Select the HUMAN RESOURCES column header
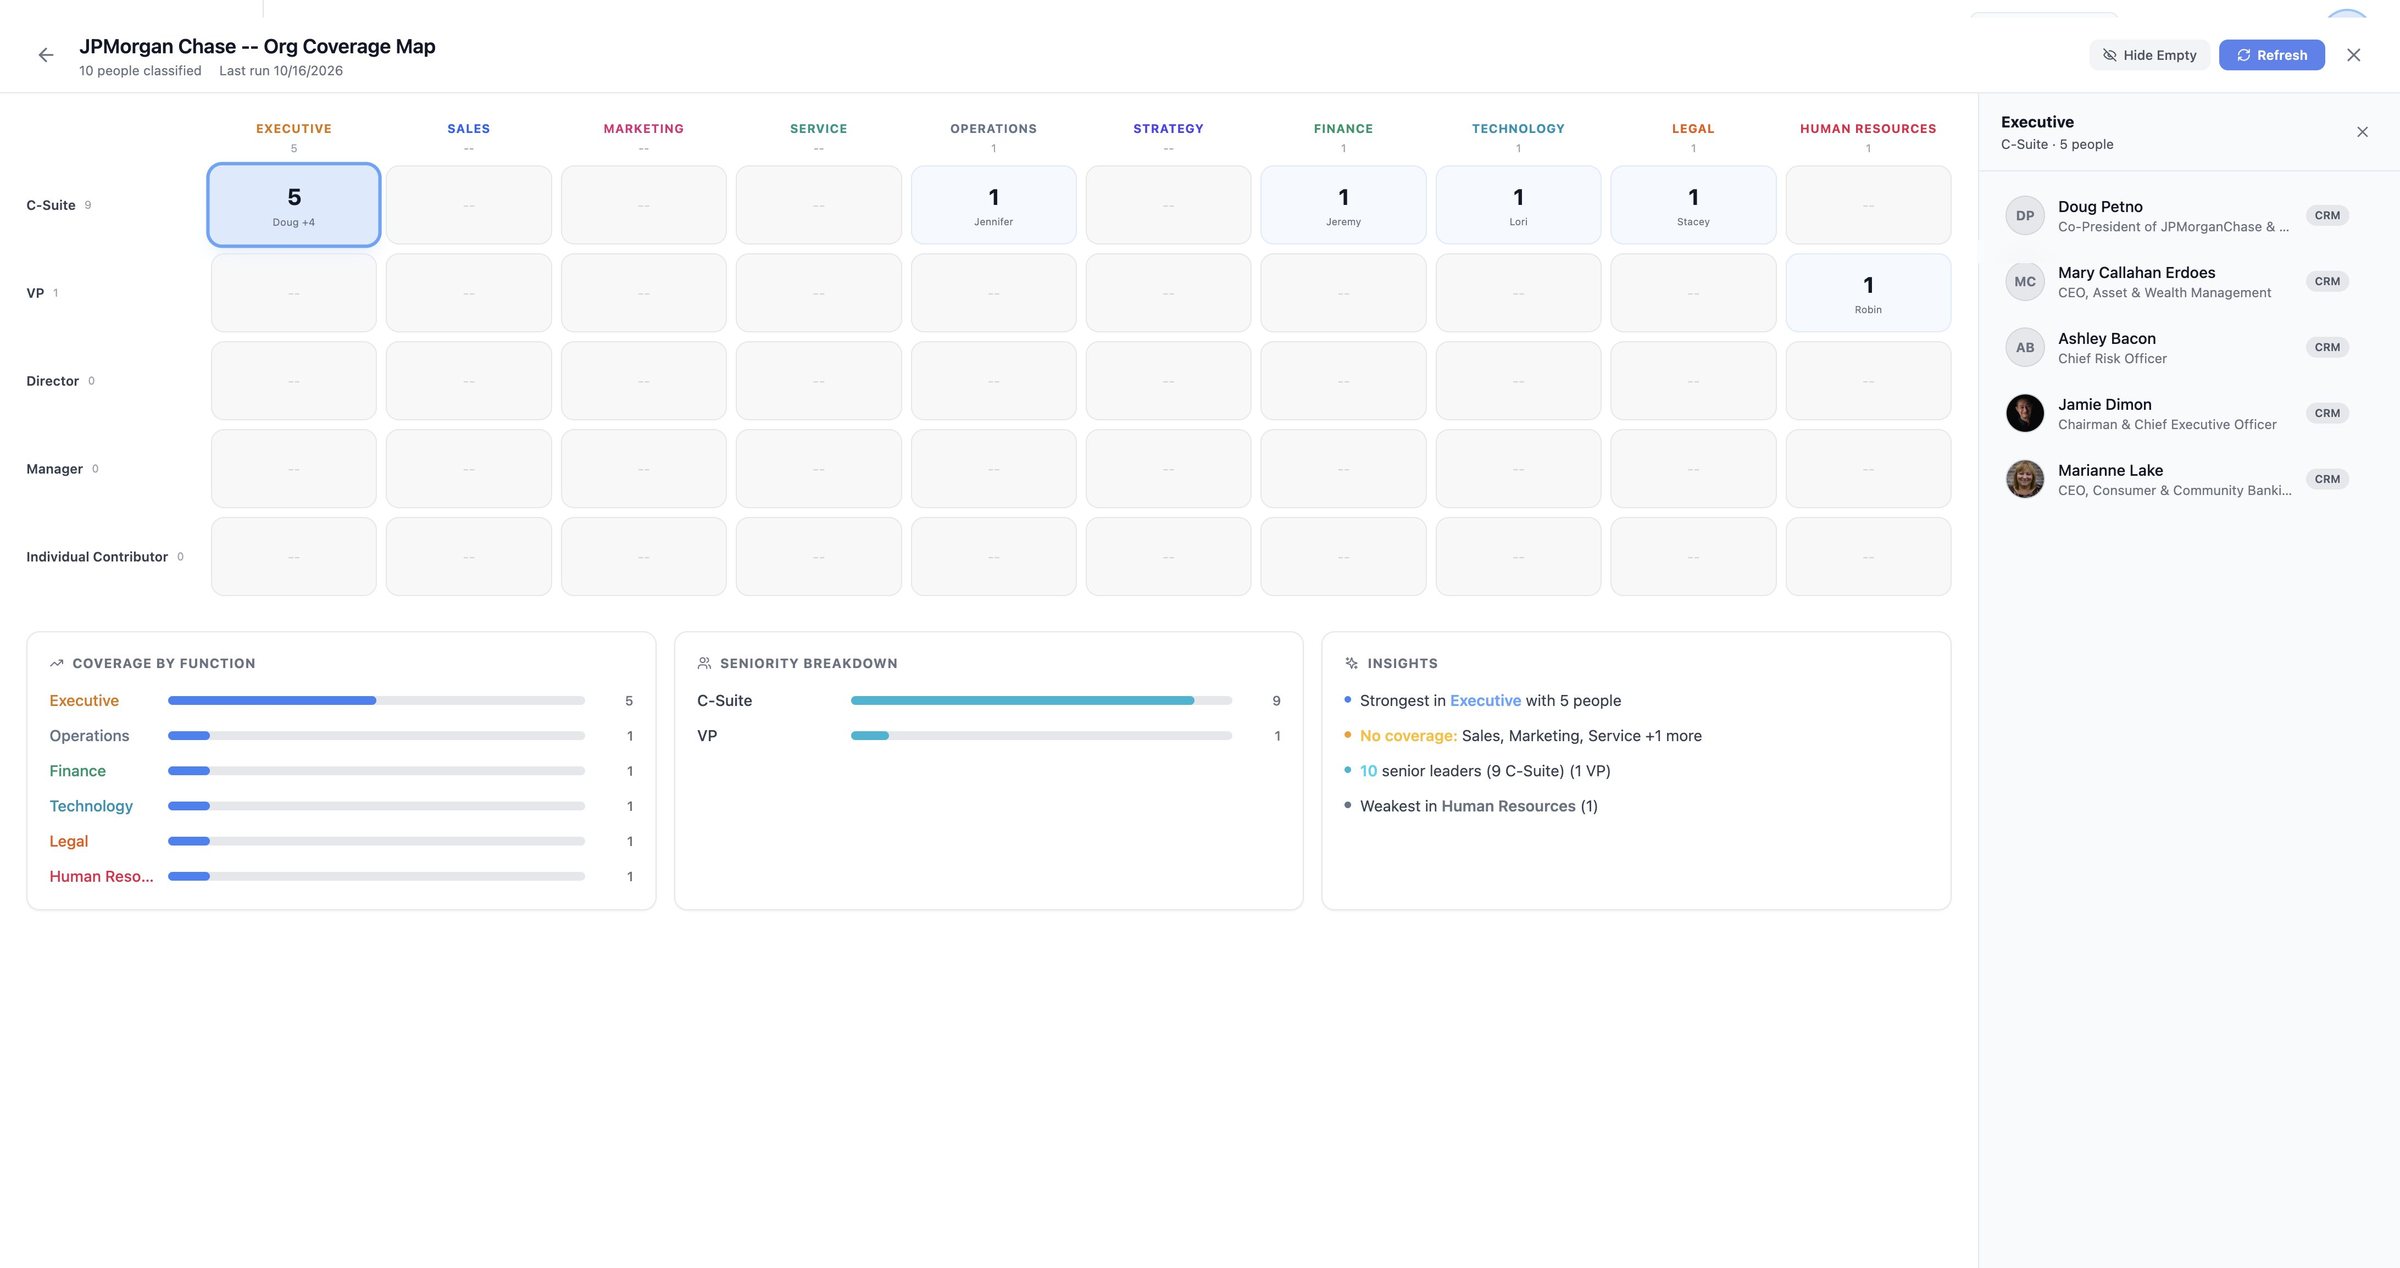The width and height of the screenshot is (2400, 1268). [1868, 129]
